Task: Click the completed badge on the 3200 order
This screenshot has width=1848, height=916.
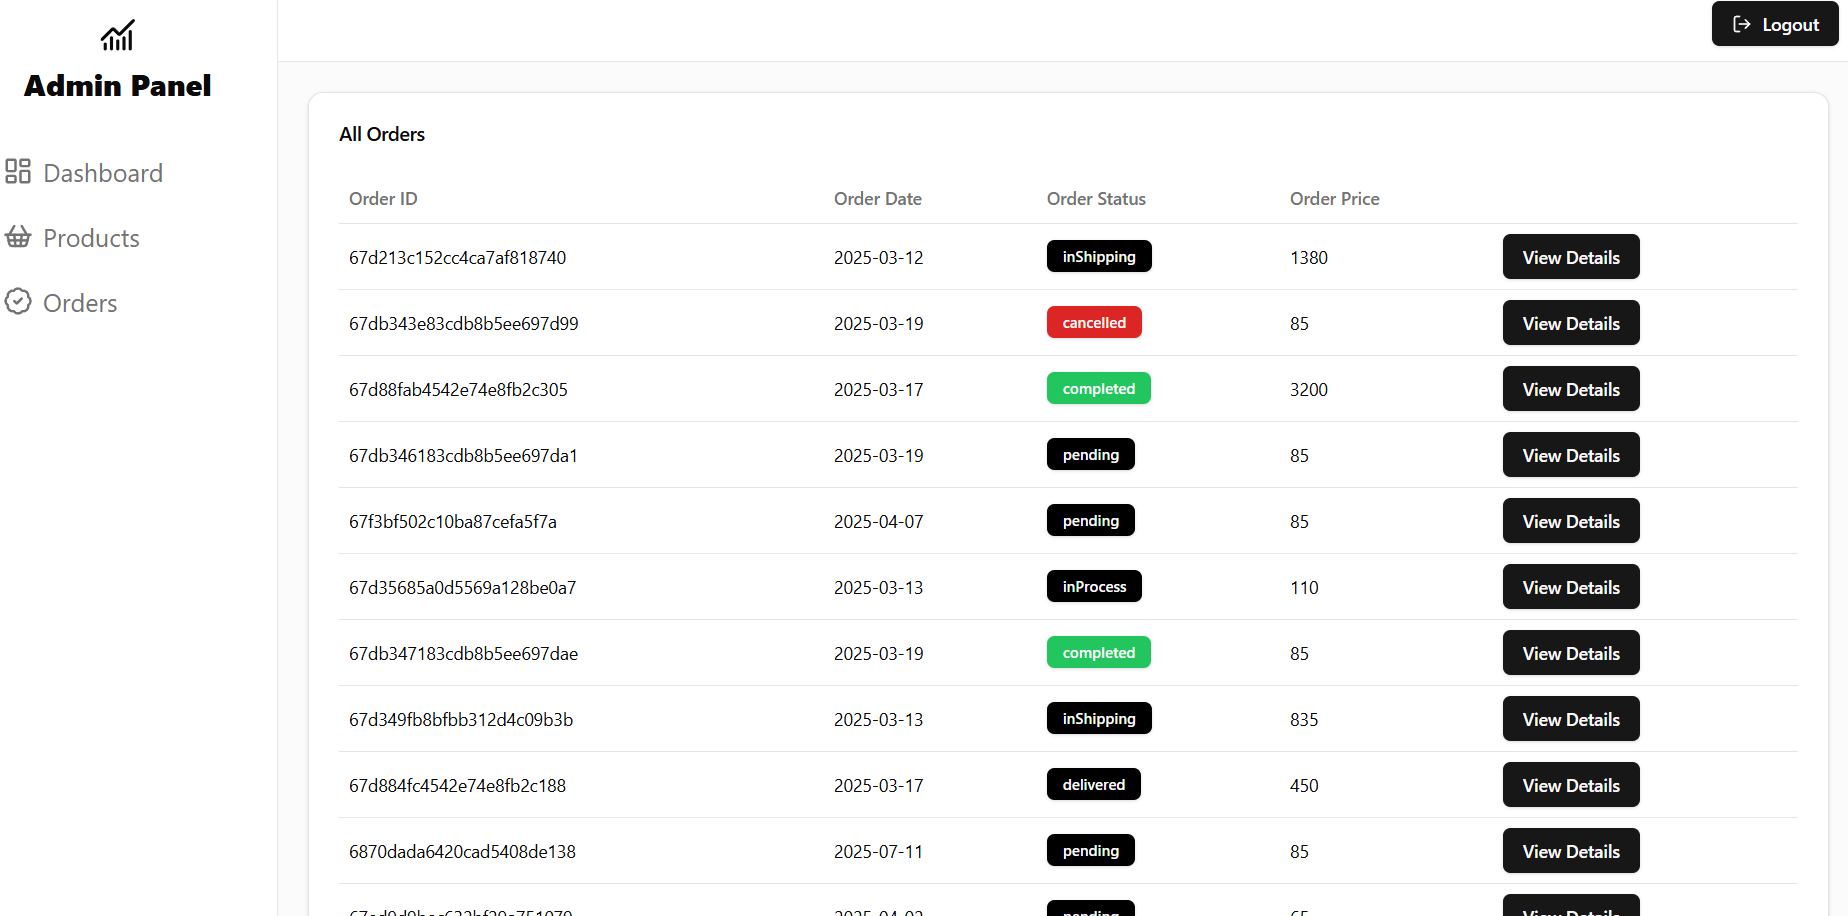Action: [1098, 389]
